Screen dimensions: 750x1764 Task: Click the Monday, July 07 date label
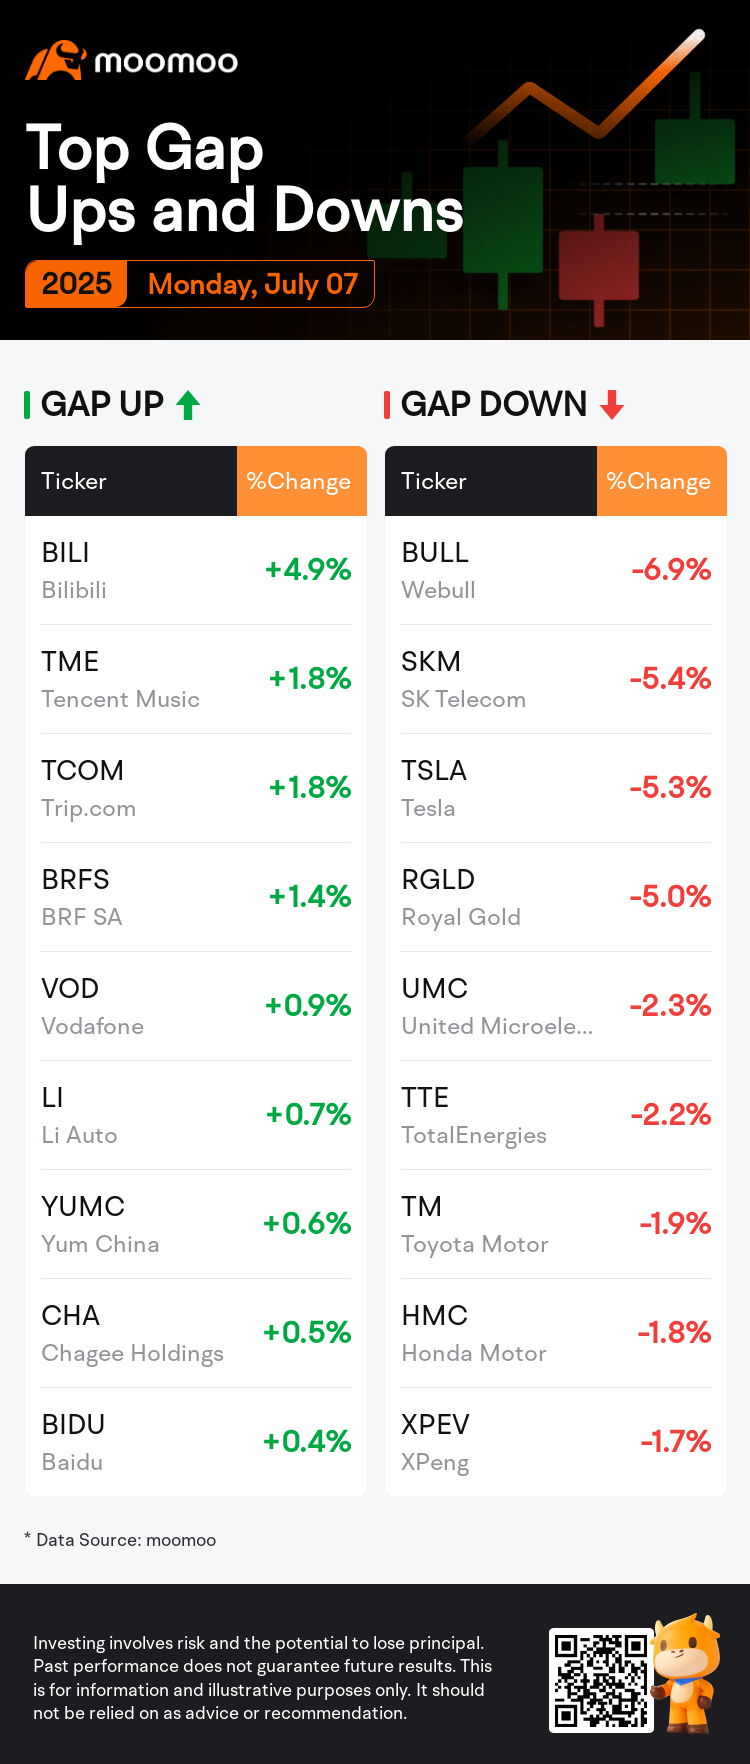253,284
